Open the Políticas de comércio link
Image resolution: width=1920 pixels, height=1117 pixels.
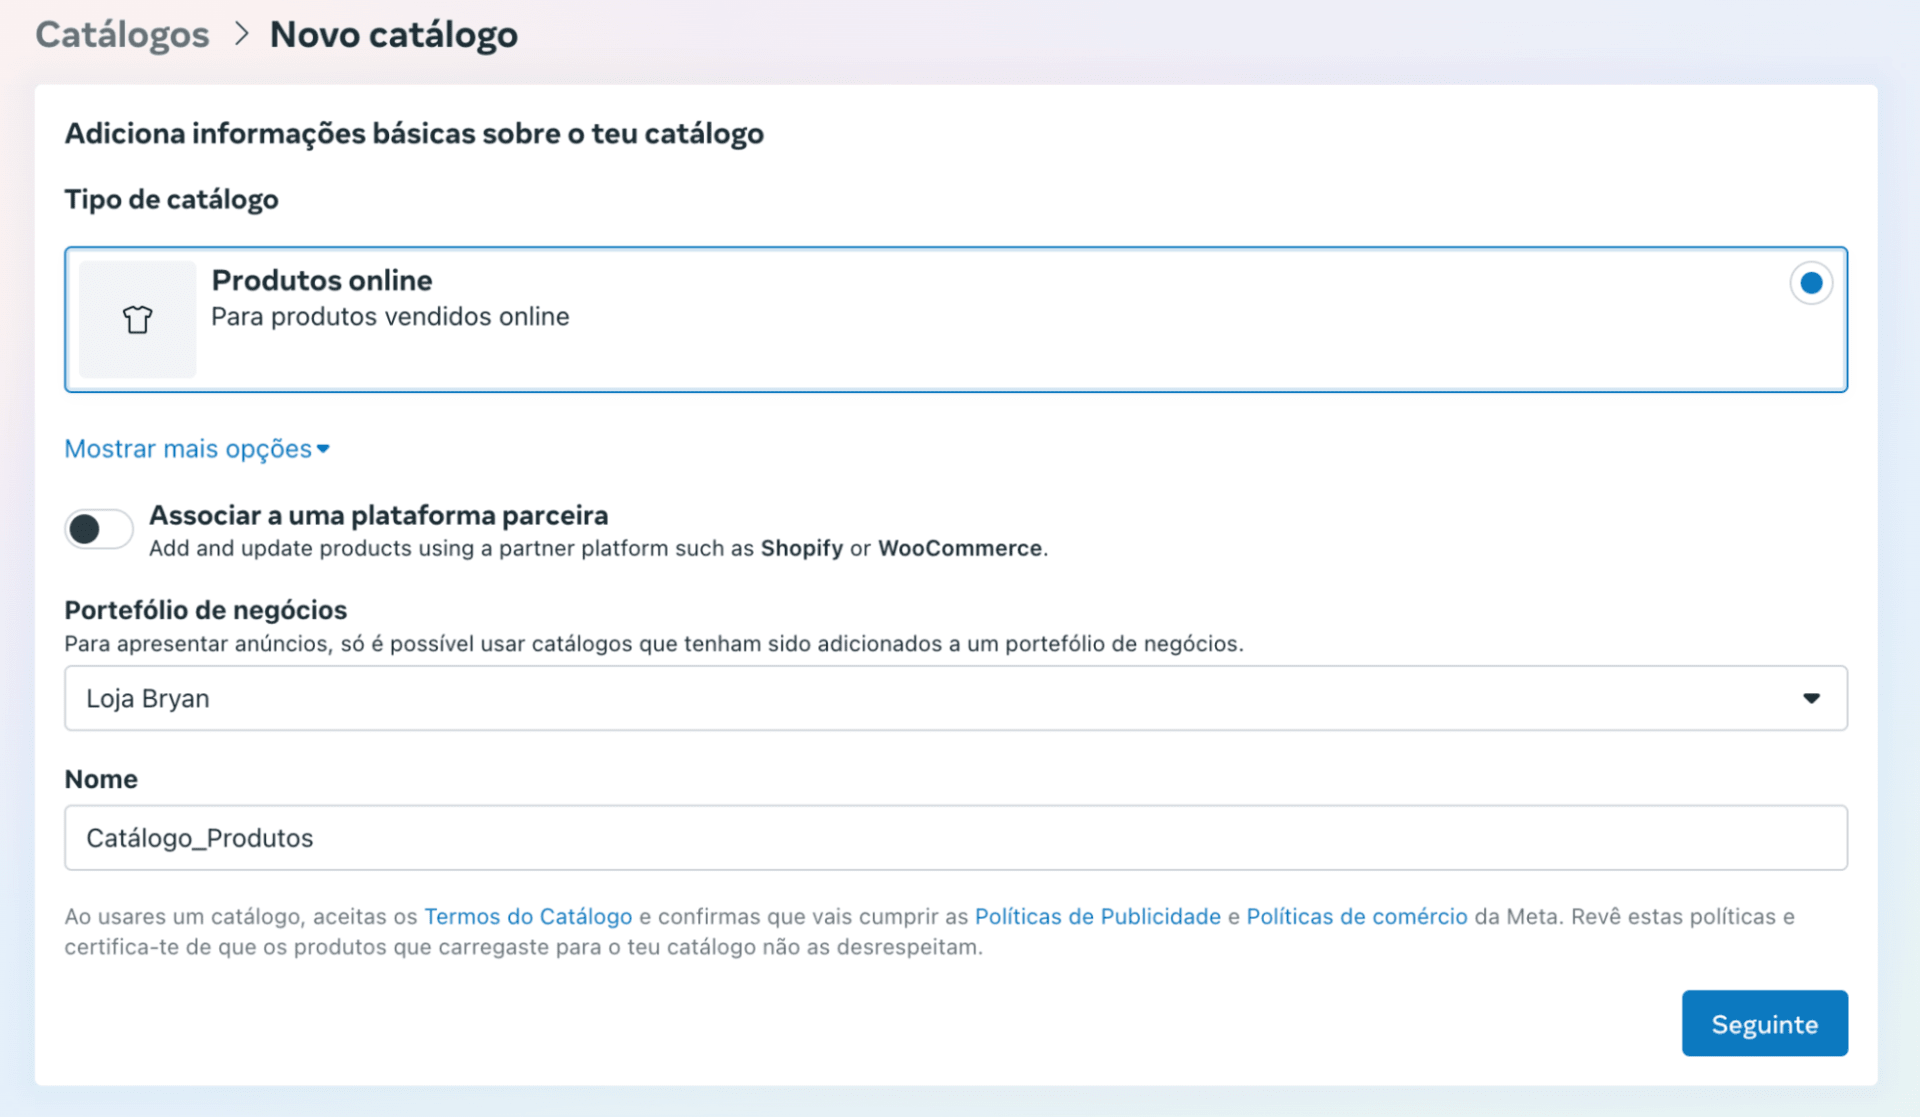(x=1356, y=916)
